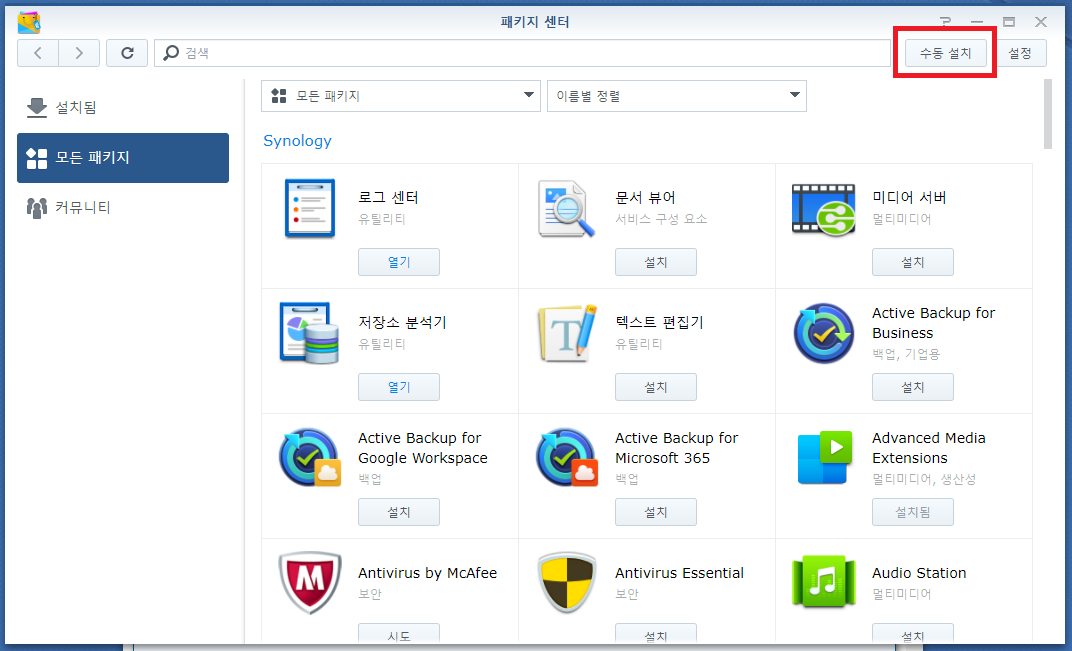Open 미디어 서버 package title
The width and height of the screenshot is (1072, 651).
909,198
